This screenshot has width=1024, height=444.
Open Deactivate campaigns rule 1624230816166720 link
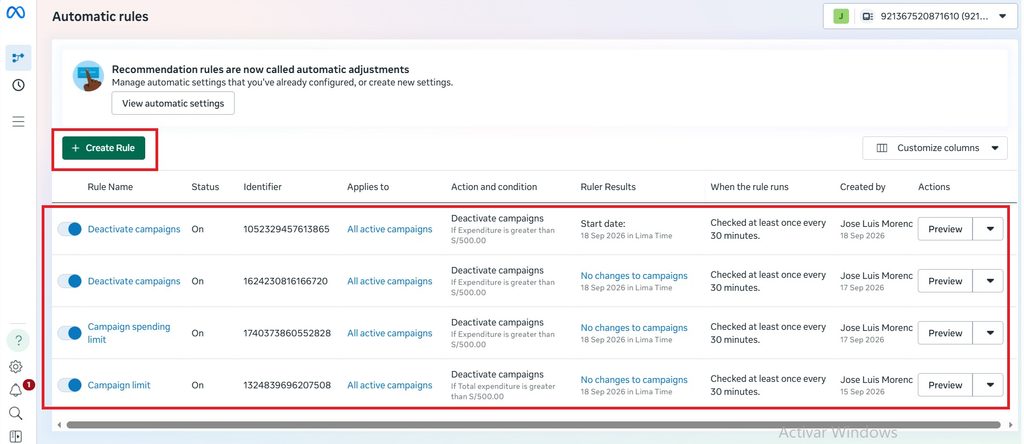134,281
